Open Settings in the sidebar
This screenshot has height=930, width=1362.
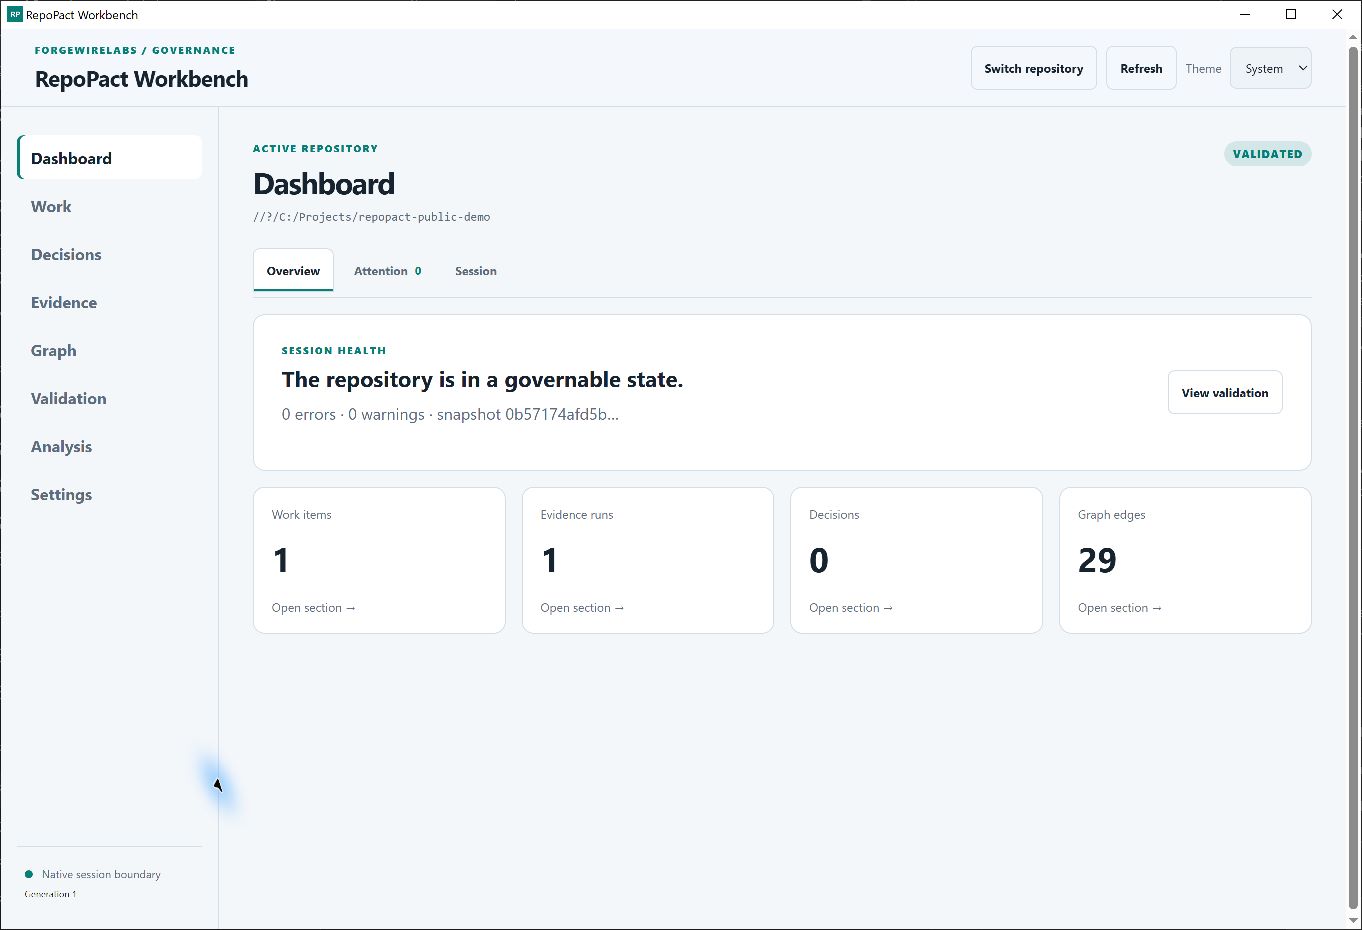110,494
